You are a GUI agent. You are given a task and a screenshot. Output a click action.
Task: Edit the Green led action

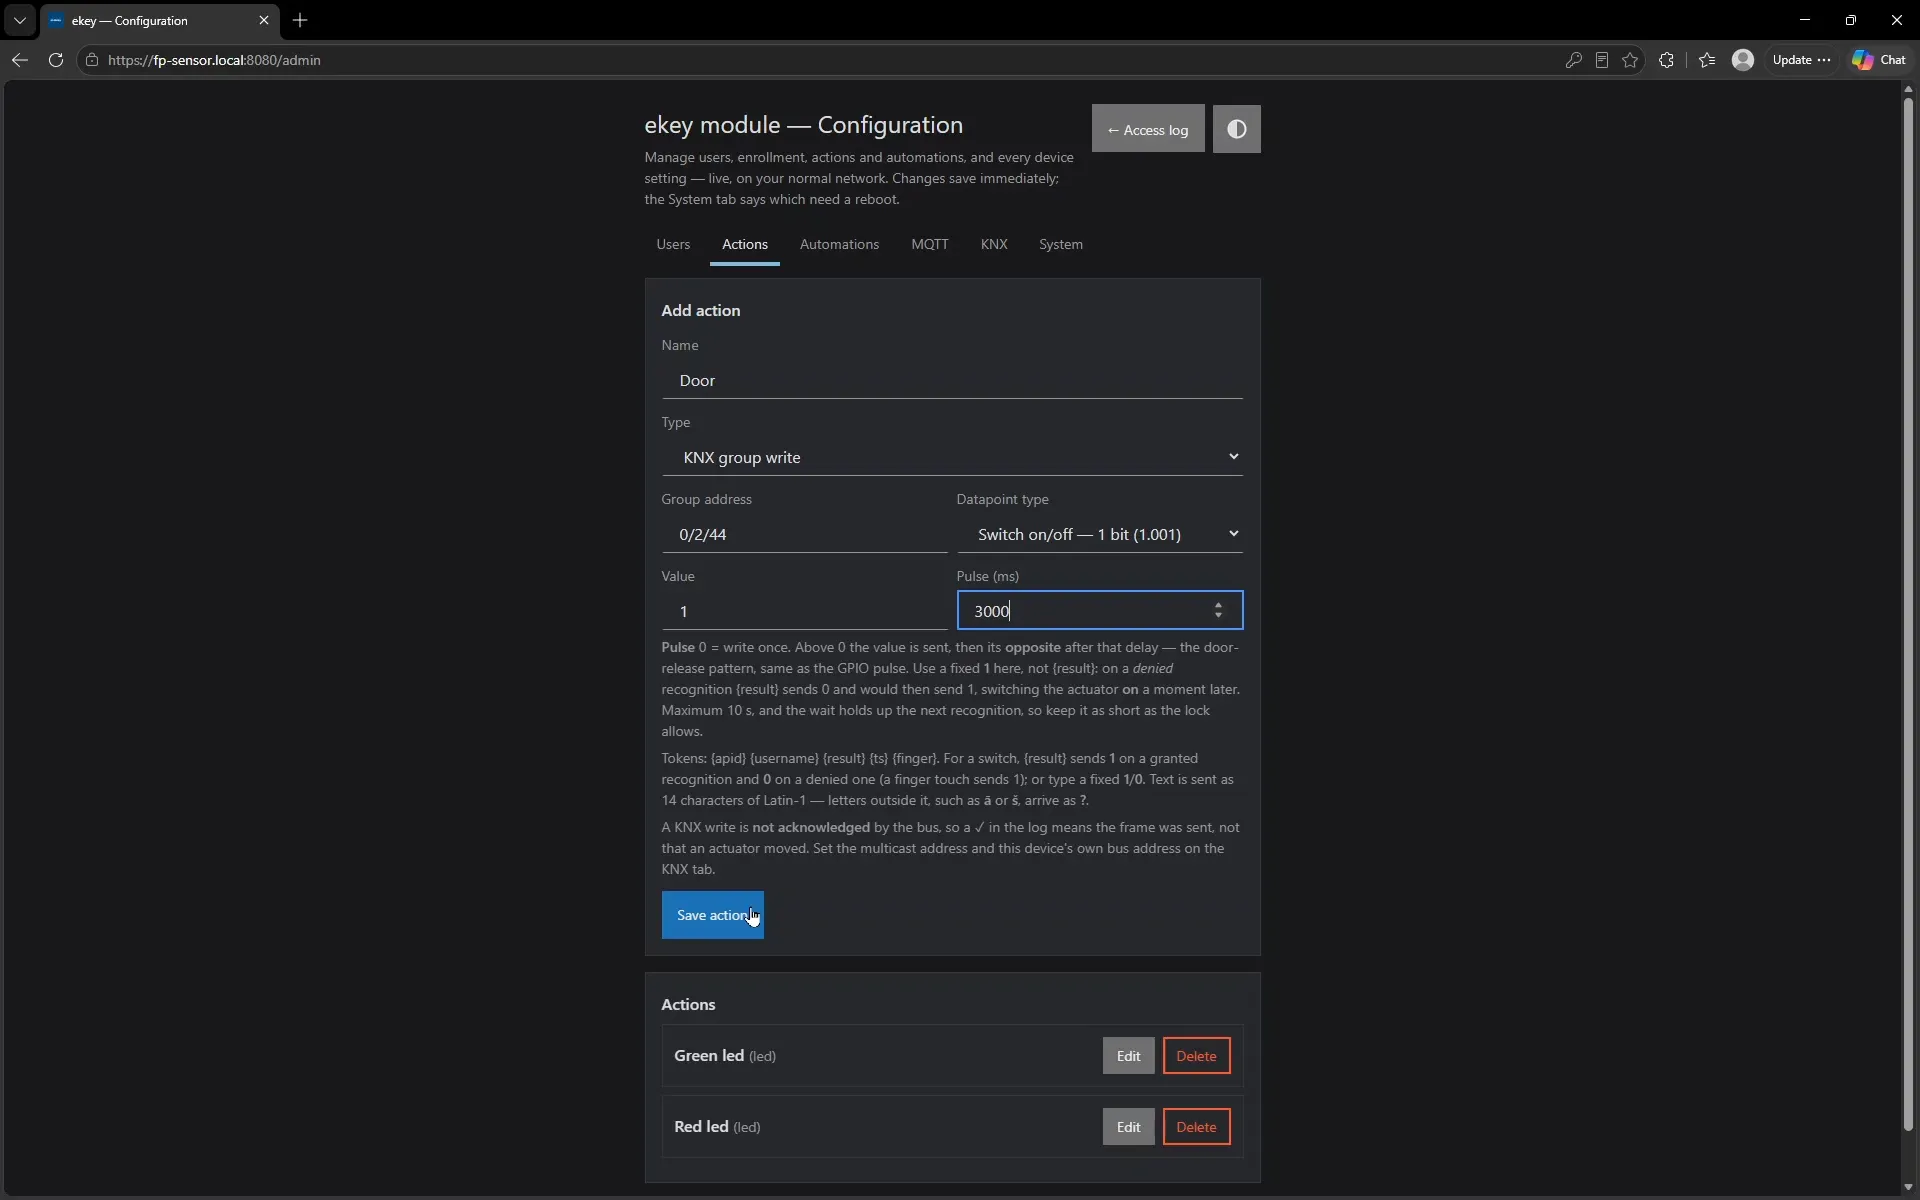[x=1128, y=1056]
